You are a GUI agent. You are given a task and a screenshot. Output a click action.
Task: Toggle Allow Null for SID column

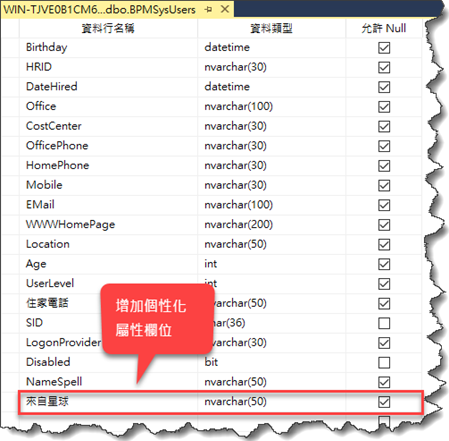coord(384,323)
